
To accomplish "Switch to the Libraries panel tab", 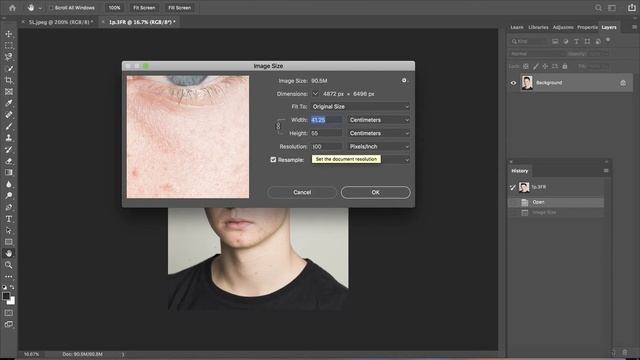I will [538, 27].
